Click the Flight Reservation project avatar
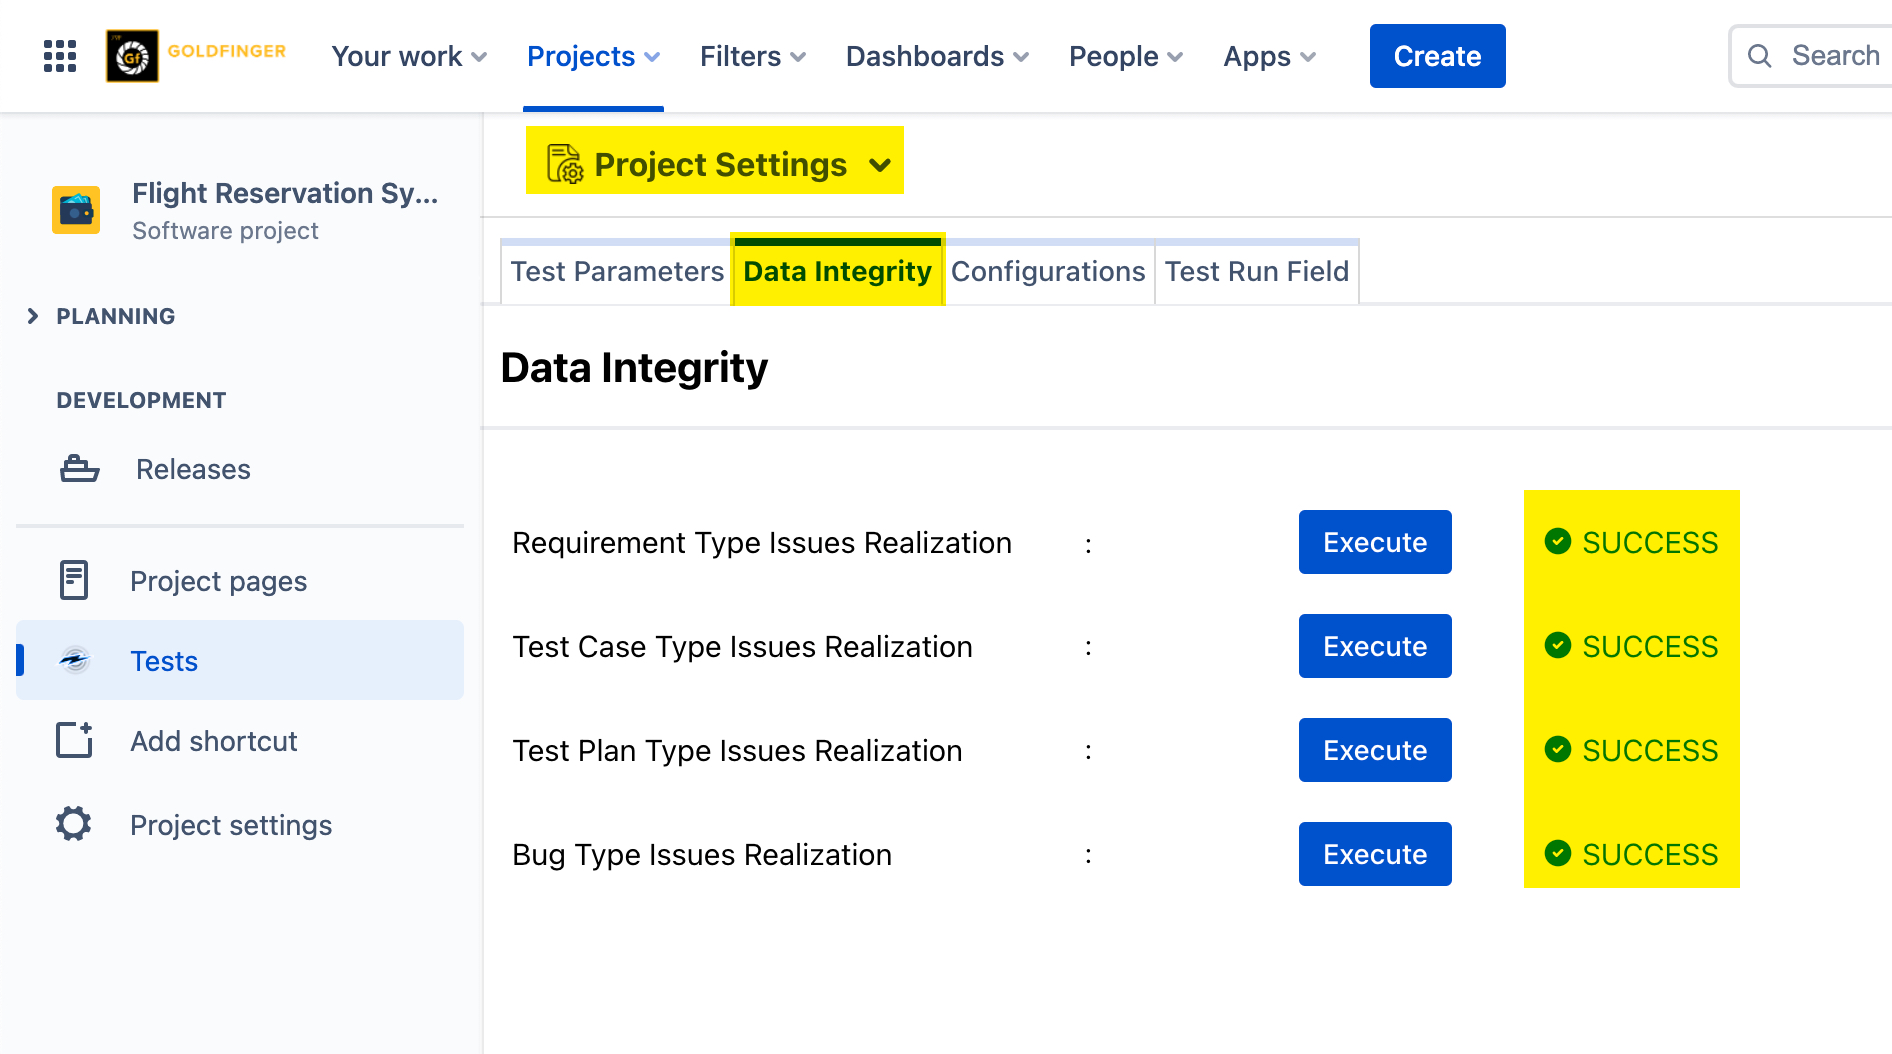Screen dimensions: 1892x1054 point(76,210)
